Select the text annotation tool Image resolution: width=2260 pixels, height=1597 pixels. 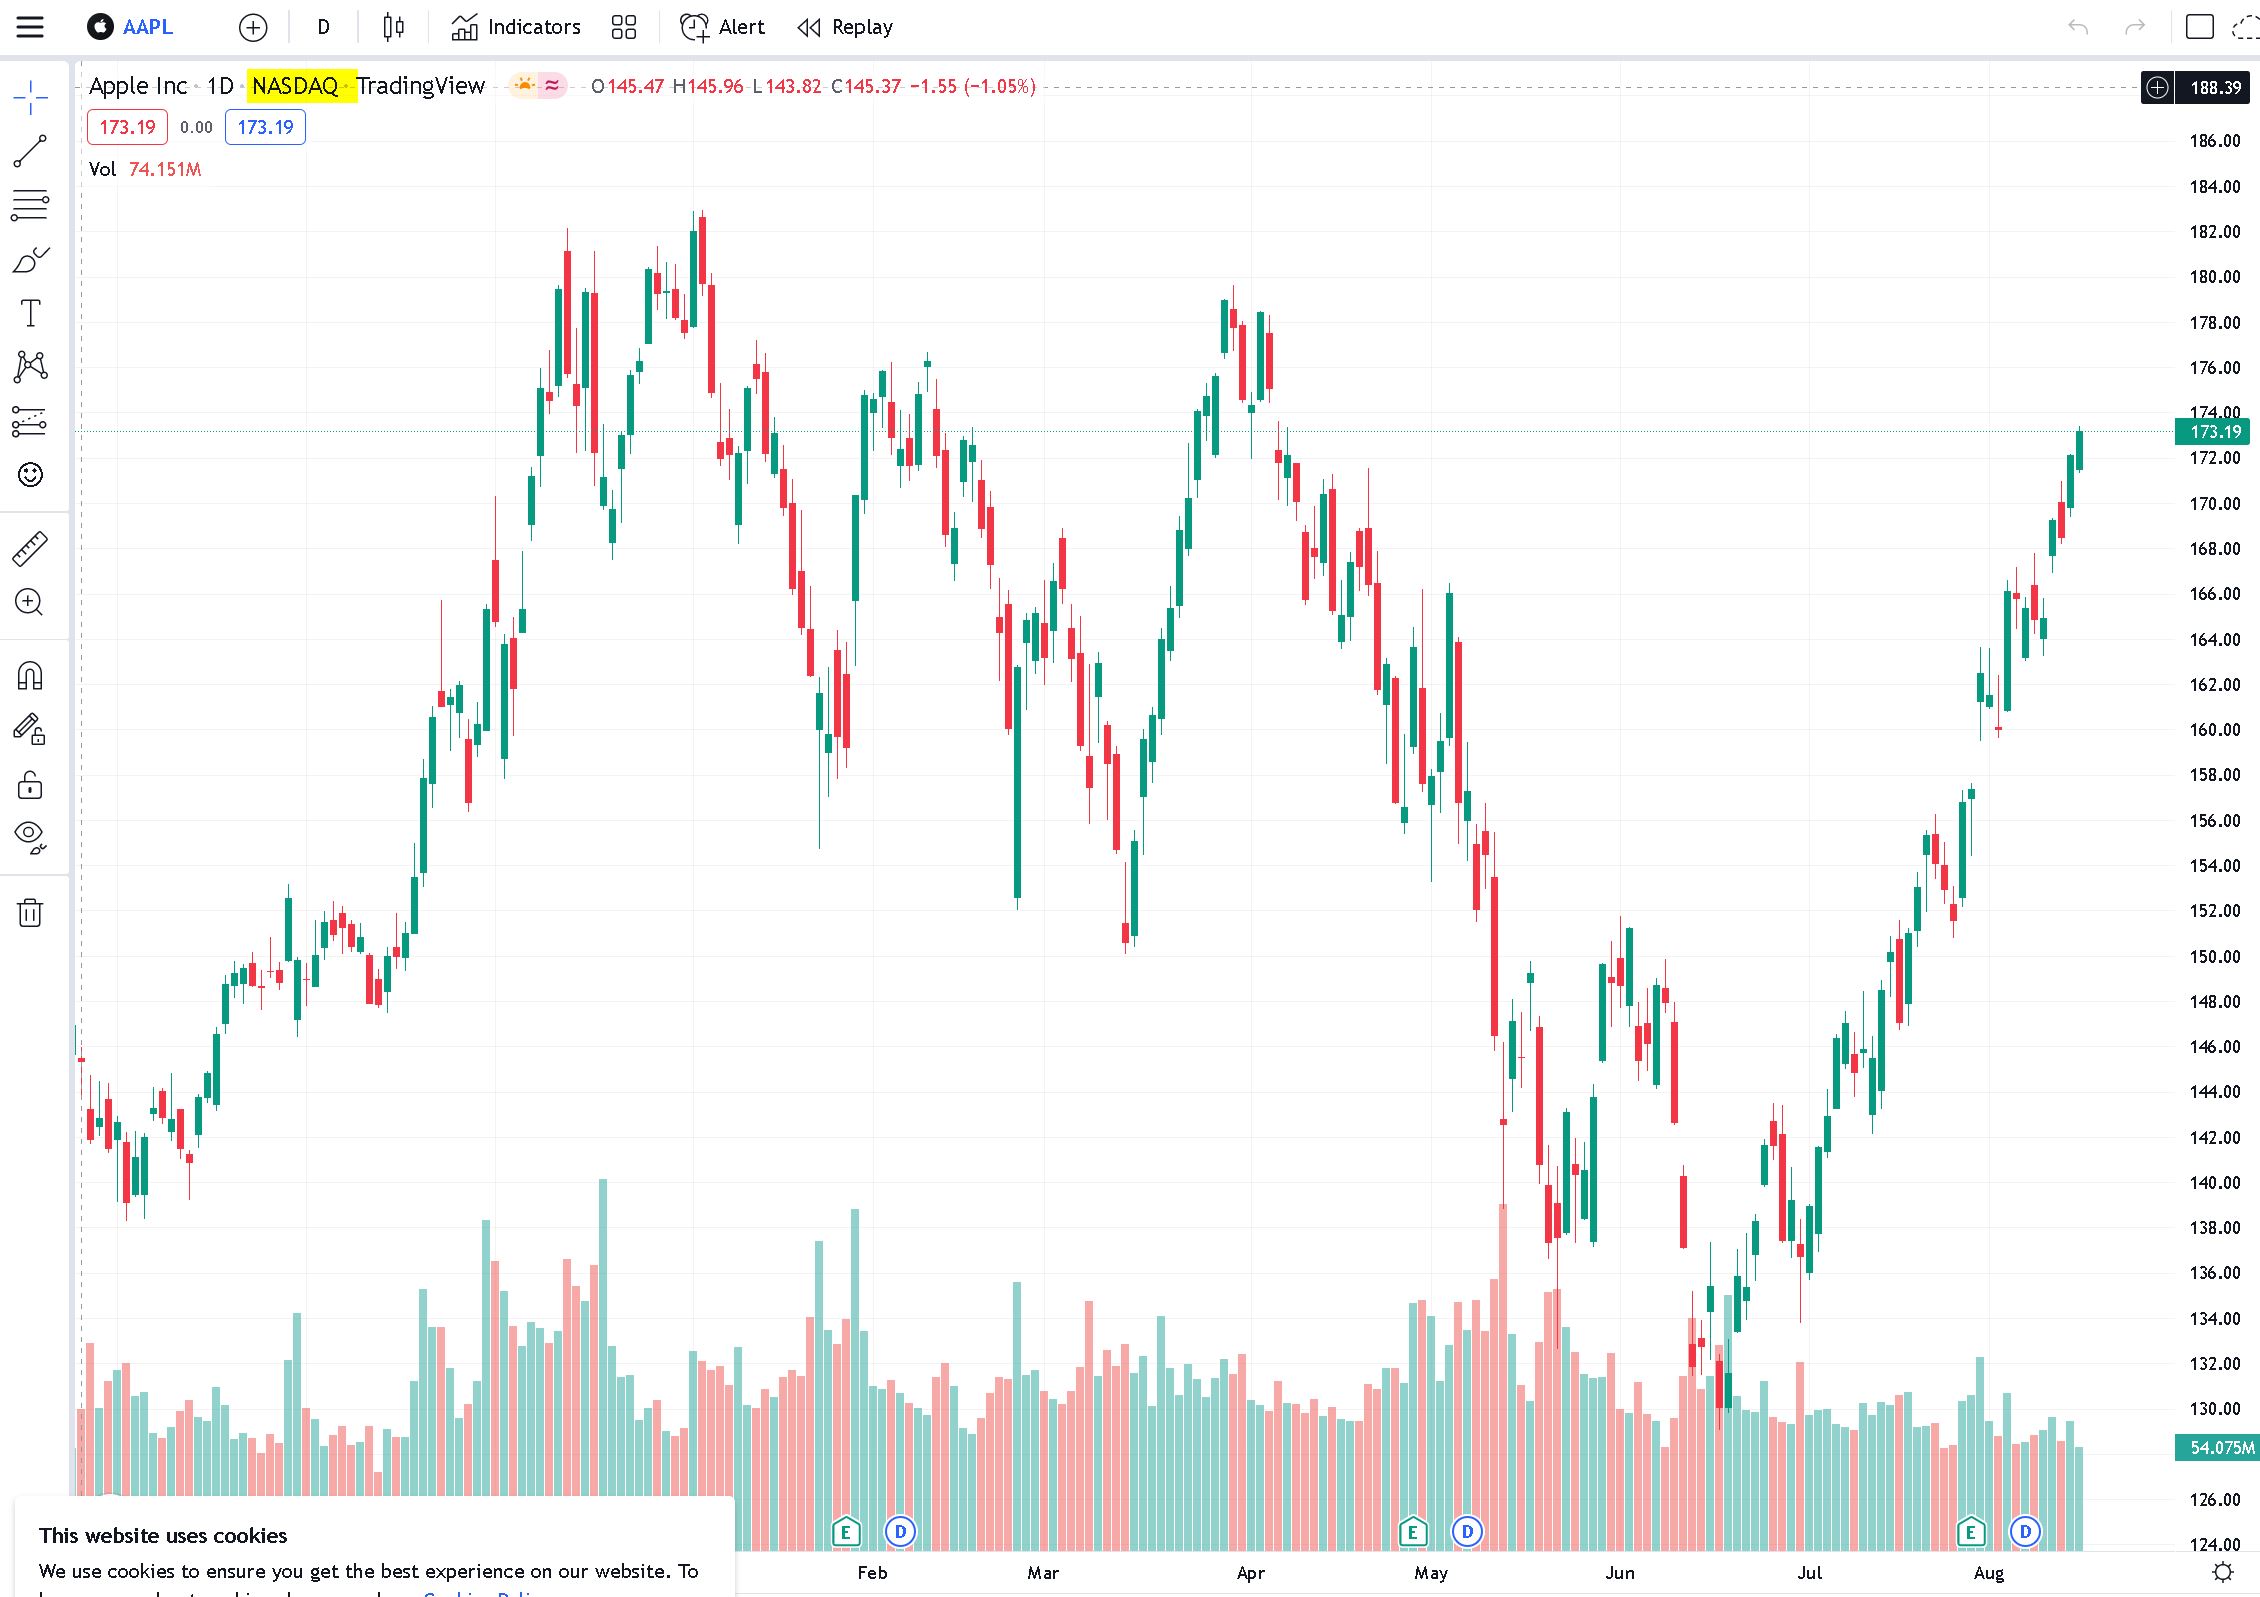(x=30, y=313)
